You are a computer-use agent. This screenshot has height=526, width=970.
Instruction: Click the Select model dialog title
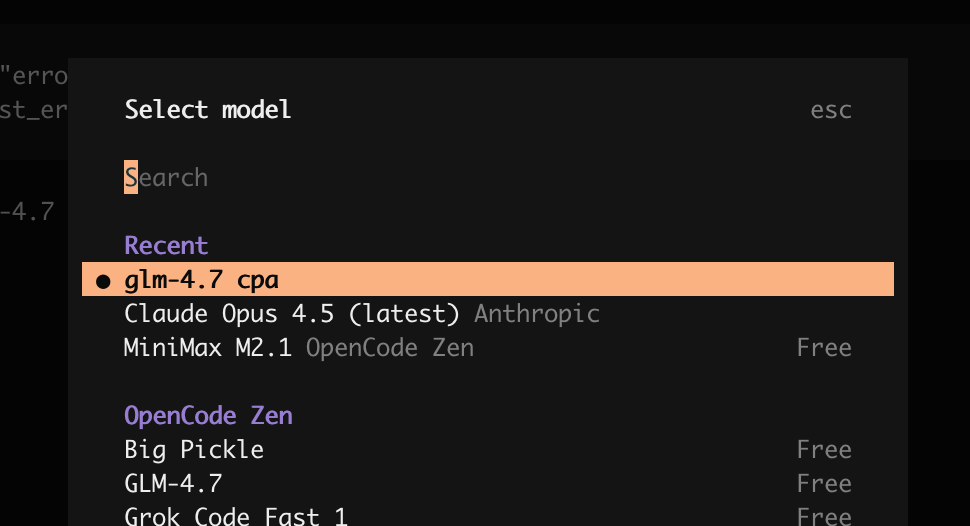208,110
